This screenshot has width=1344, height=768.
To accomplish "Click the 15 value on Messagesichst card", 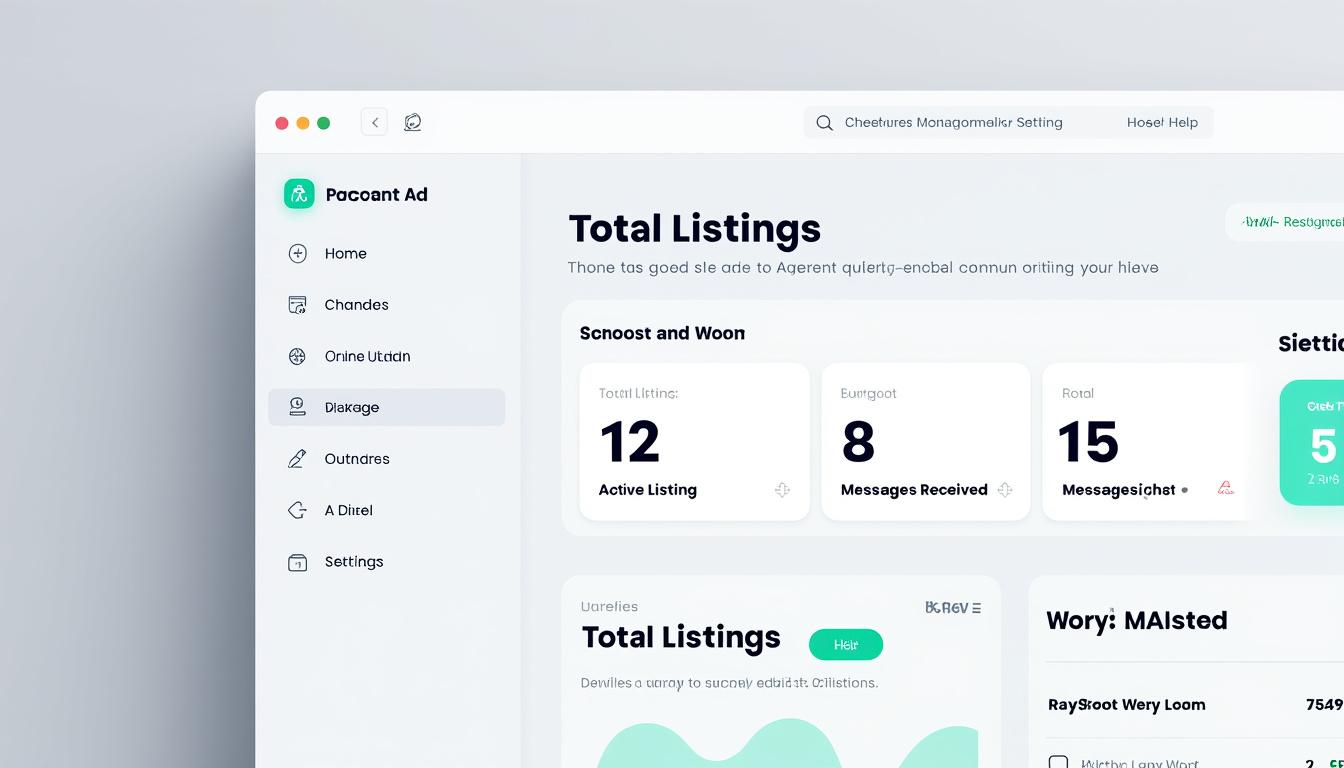I will click(1088, 441).
